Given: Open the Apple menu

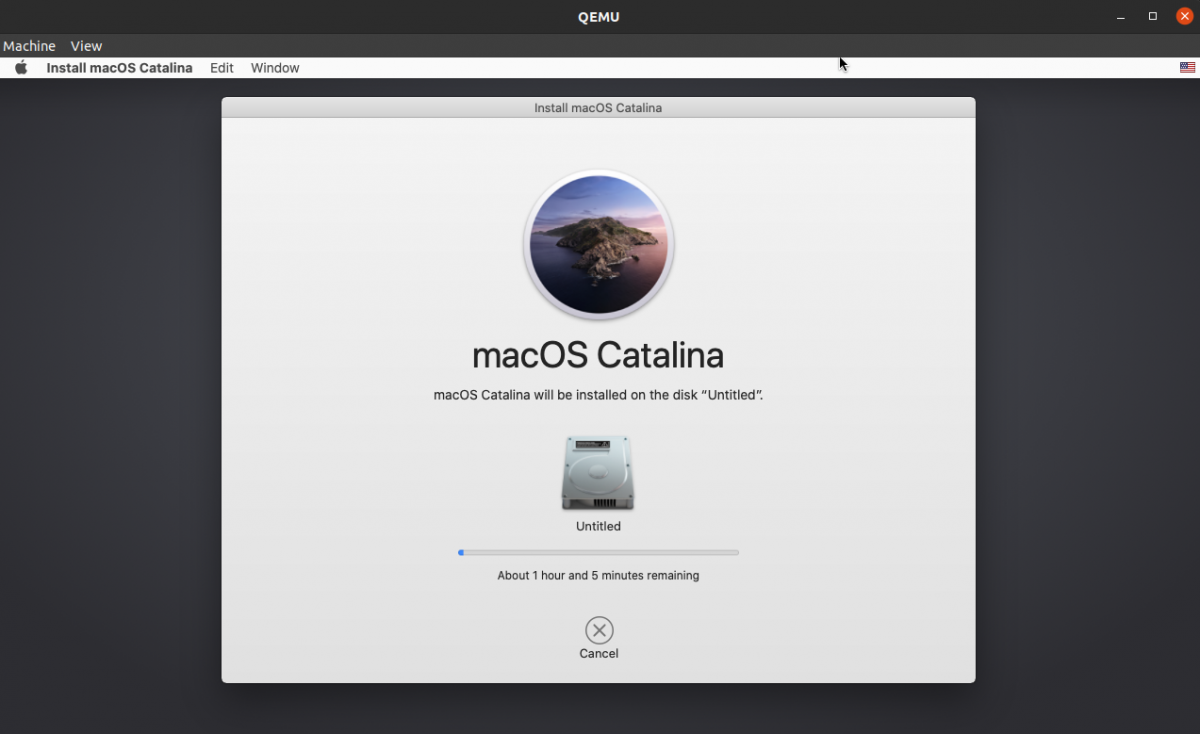Looking at the screenshot, I should click(x=21, y=67).
